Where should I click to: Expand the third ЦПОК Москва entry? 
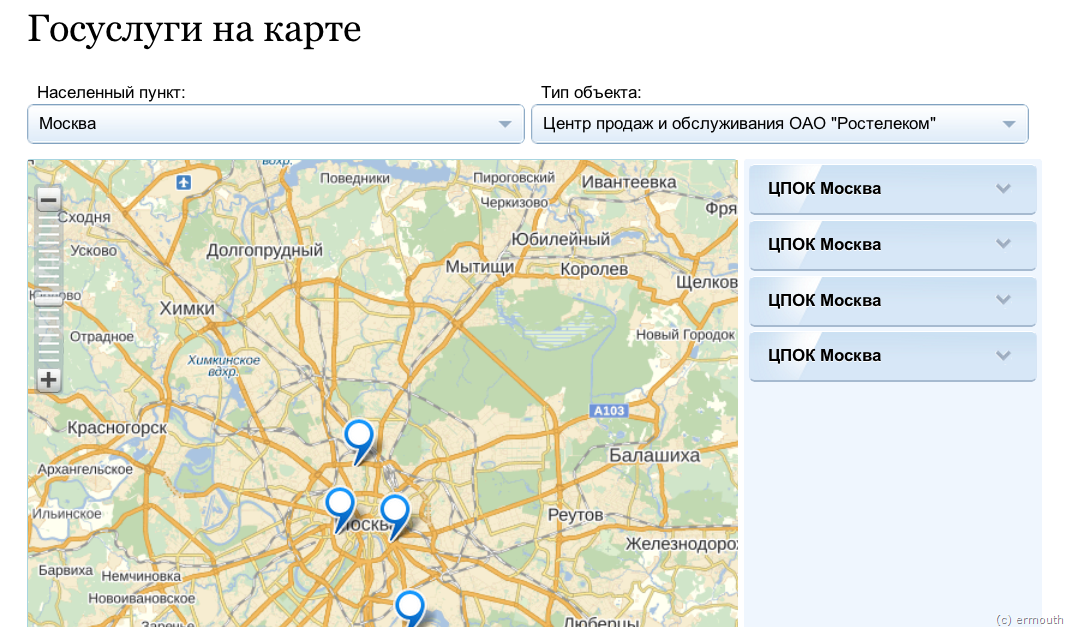893,301
